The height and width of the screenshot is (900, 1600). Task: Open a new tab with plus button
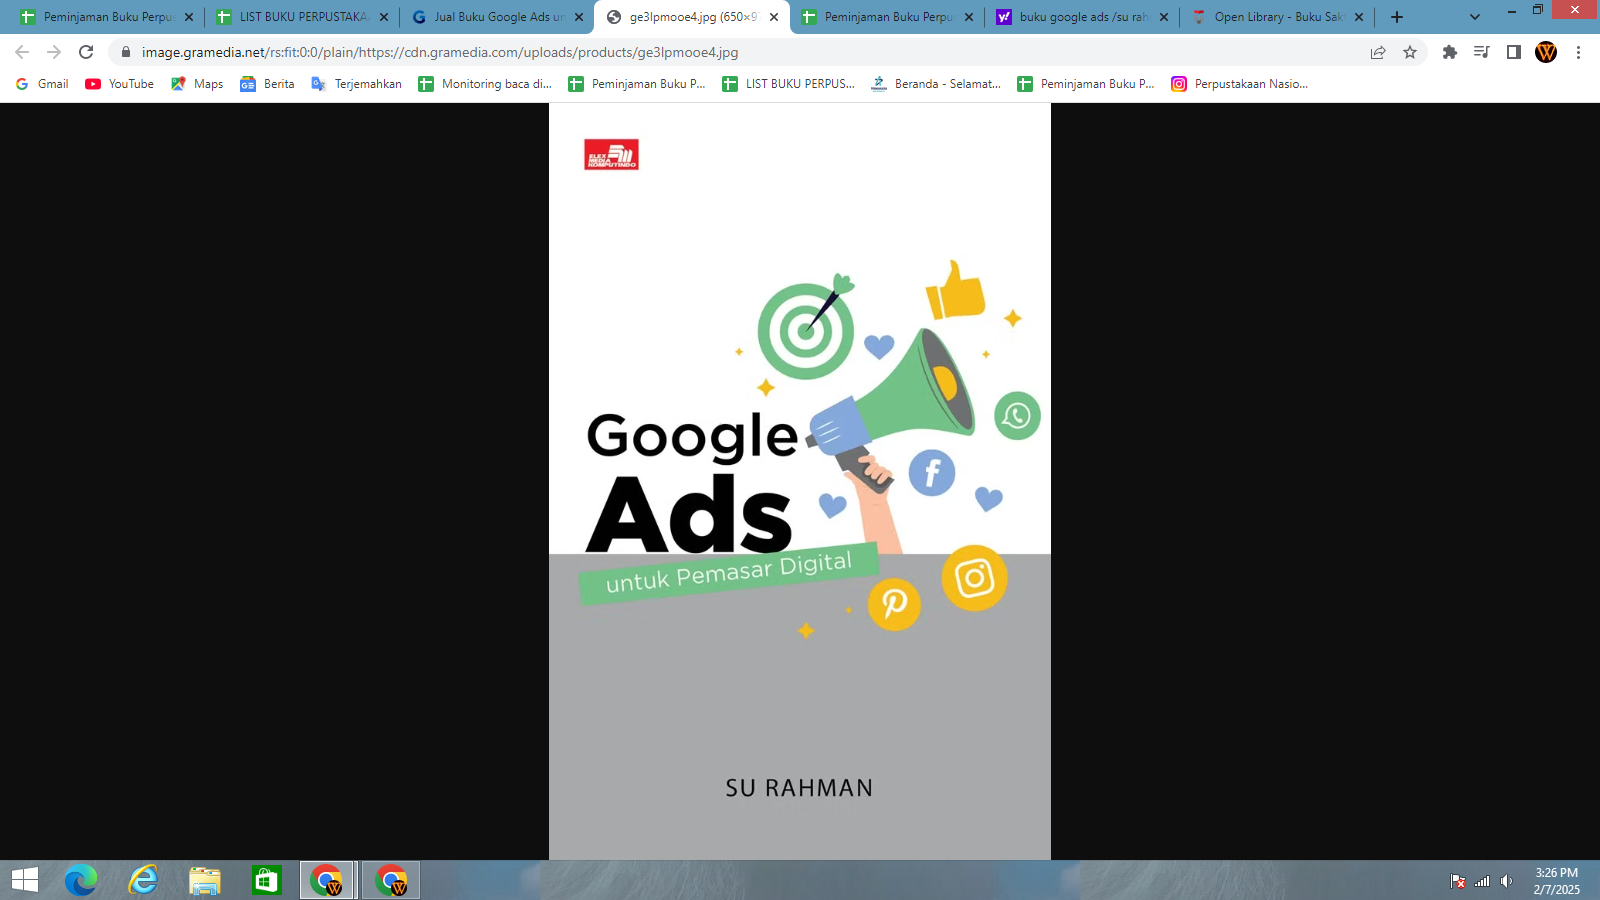pos(1397,17)
